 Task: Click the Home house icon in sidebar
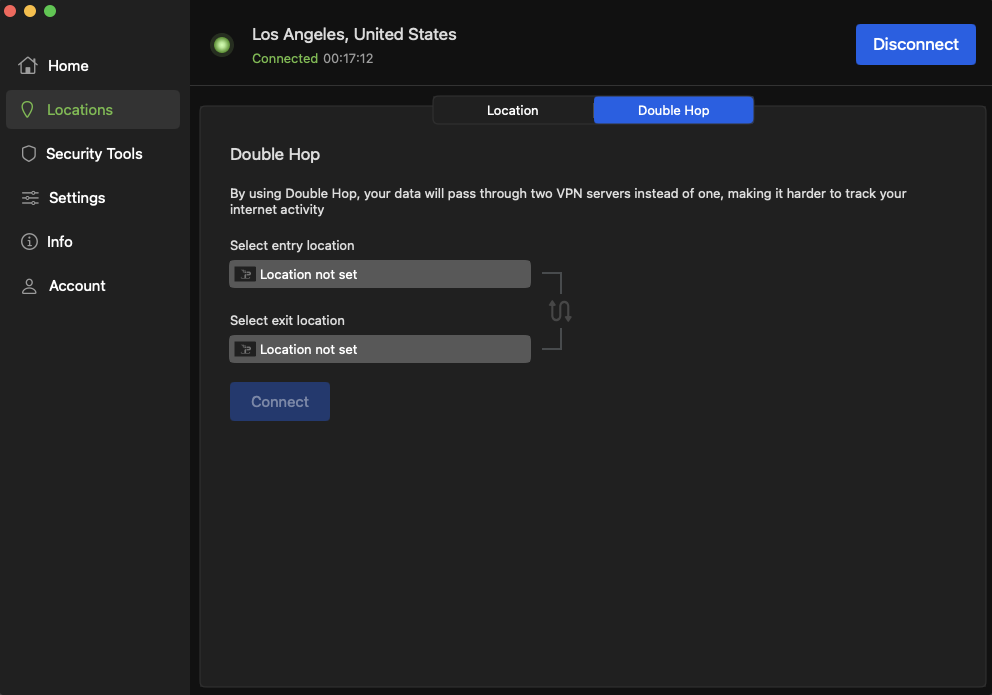(28, 66)
